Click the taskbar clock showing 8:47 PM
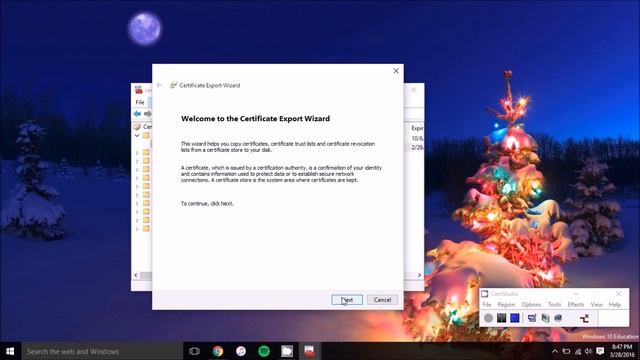Viewport: 640px width, 360px height. tap(622, 351)
